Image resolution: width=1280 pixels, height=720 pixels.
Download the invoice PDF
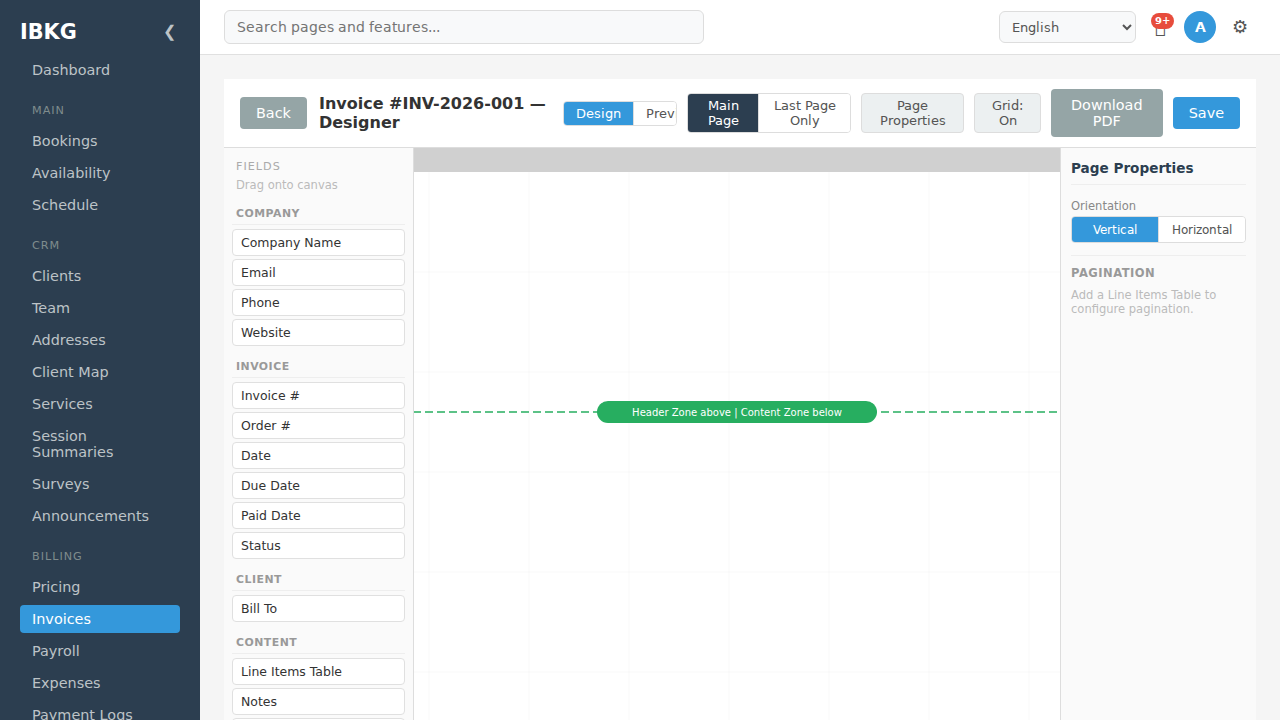[x=1106, y=113]
